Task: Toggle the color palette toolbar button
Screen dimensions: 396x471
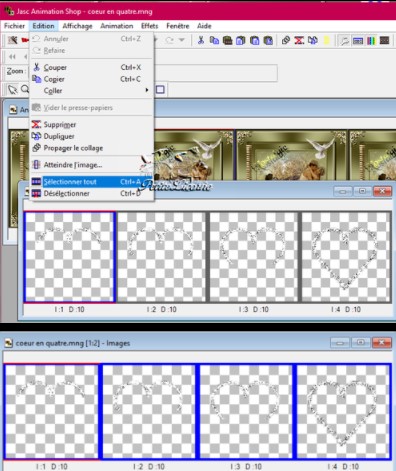Action: tap(371, 41)
